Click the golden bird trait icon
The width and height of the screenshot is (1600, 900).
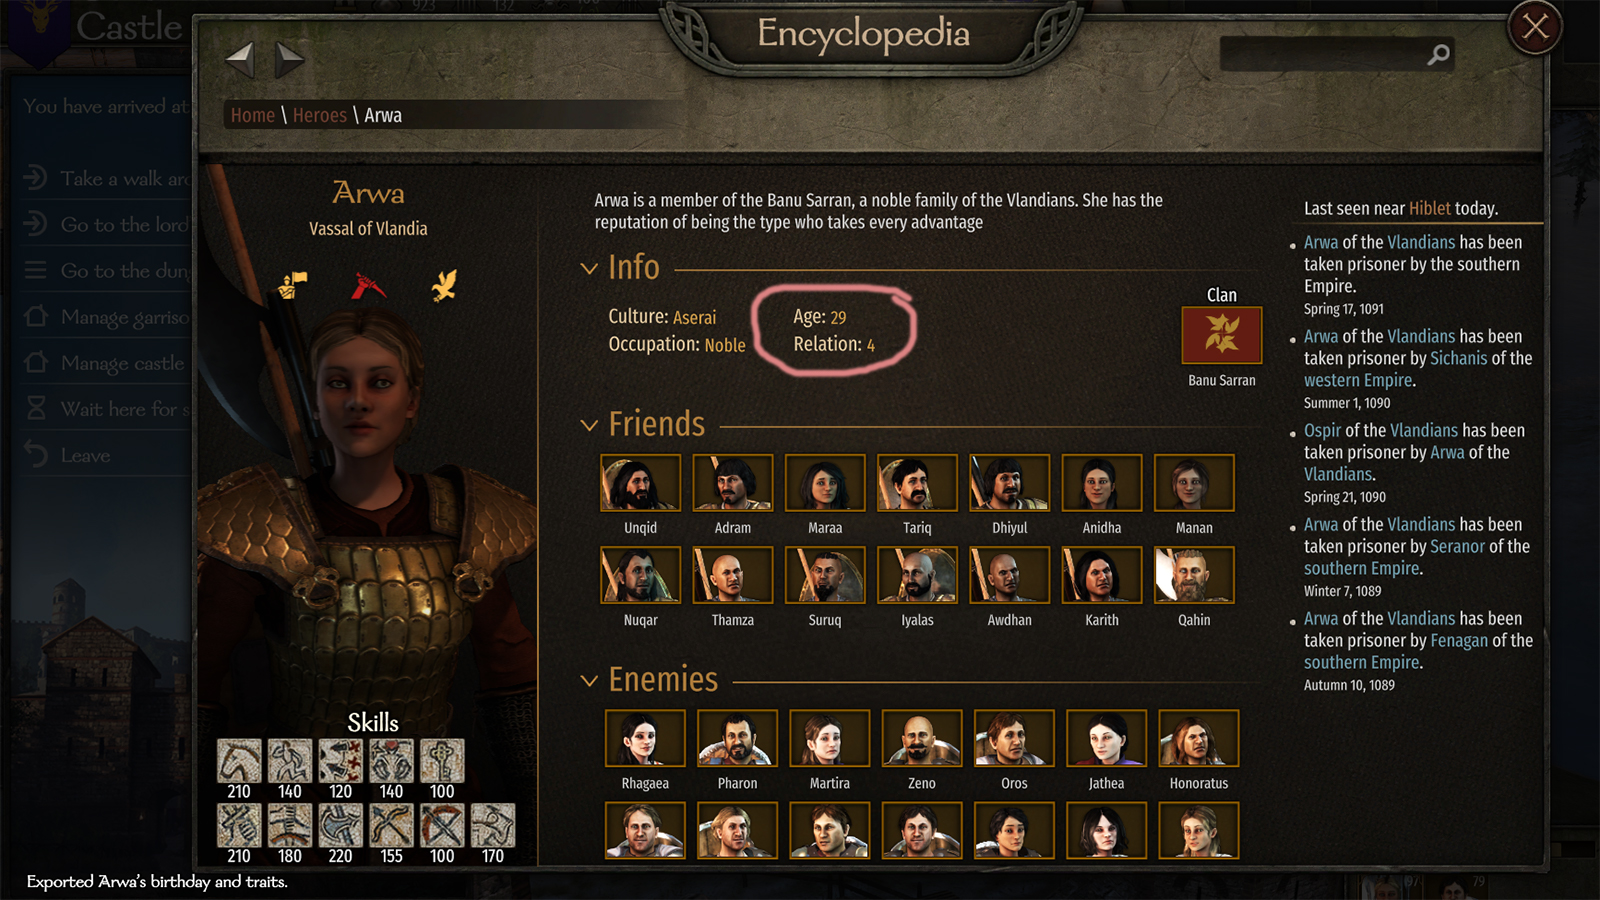click(444, 285)
